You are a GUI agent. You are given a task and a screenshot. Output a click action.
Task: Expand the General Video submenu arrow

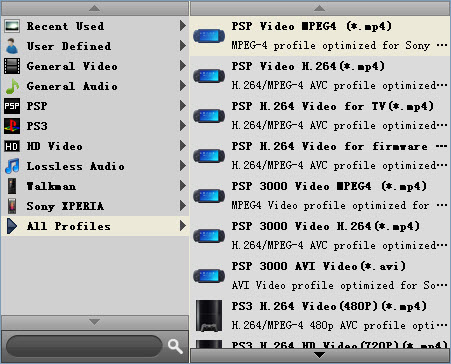coord(183,66)
